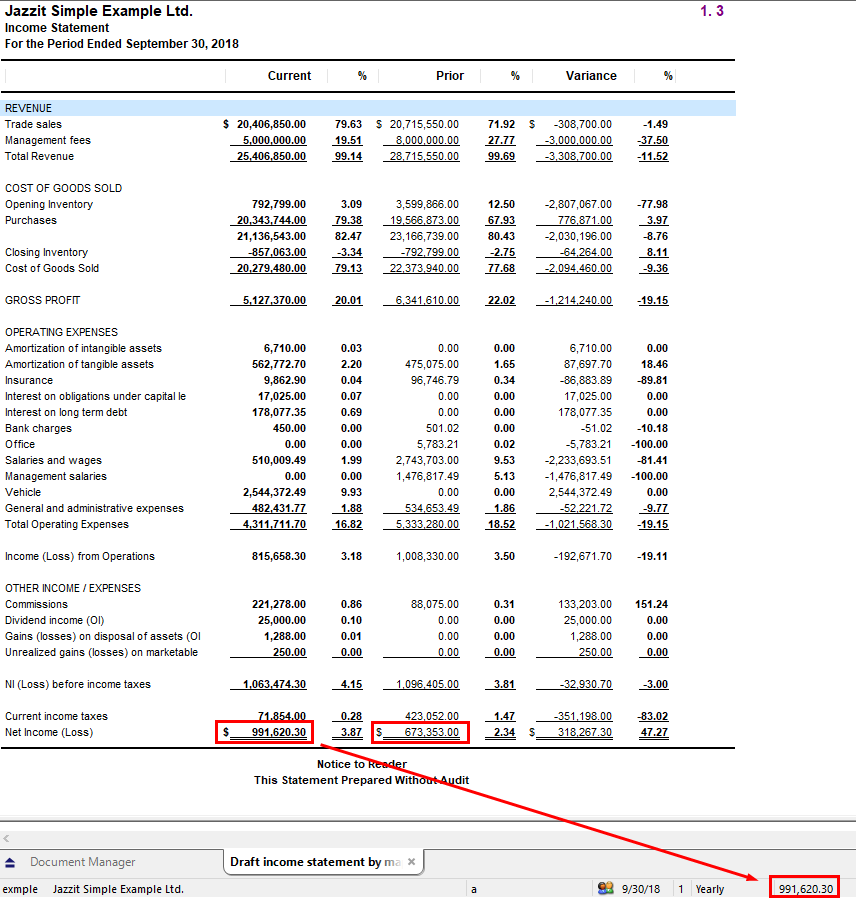
Task: Click the Bank charges row label
Action: tap(38, 429)
